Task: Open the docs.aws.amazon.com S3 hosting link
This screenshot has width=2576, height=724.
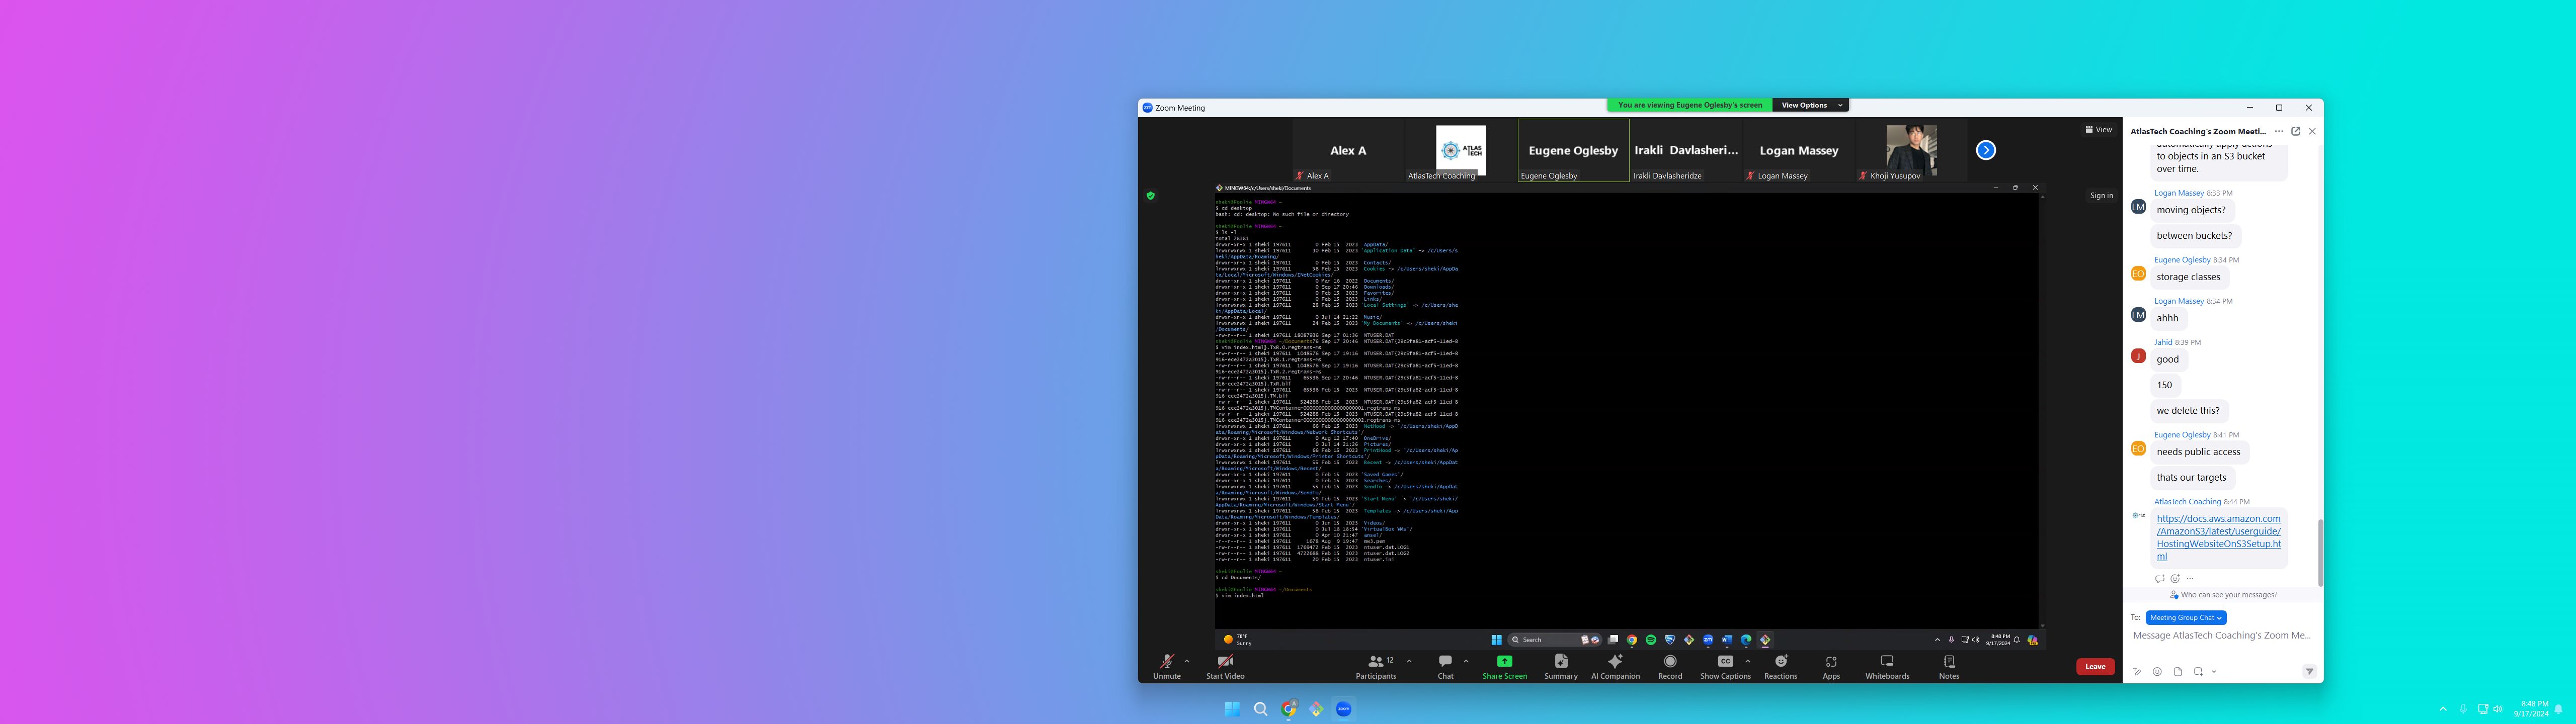Action: click(2218, 537)
